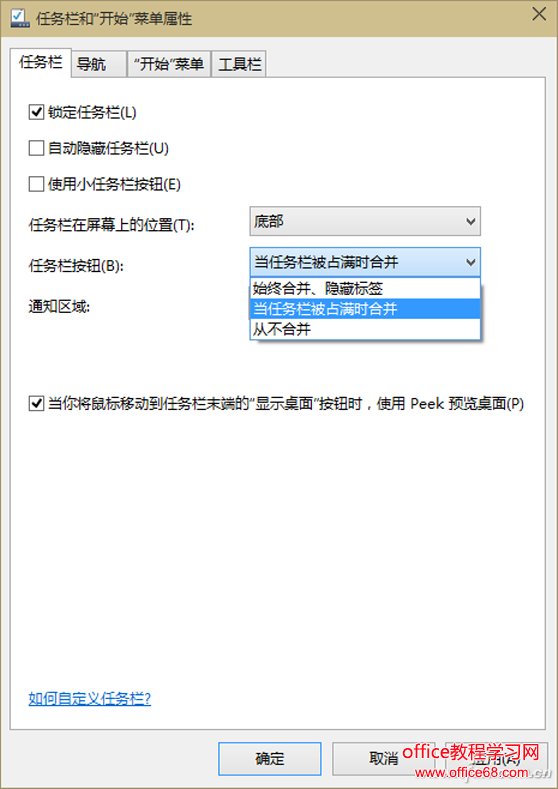Click the 确定 button
Viewport: 558px width, 789px height.
click(x=270, y=759)
